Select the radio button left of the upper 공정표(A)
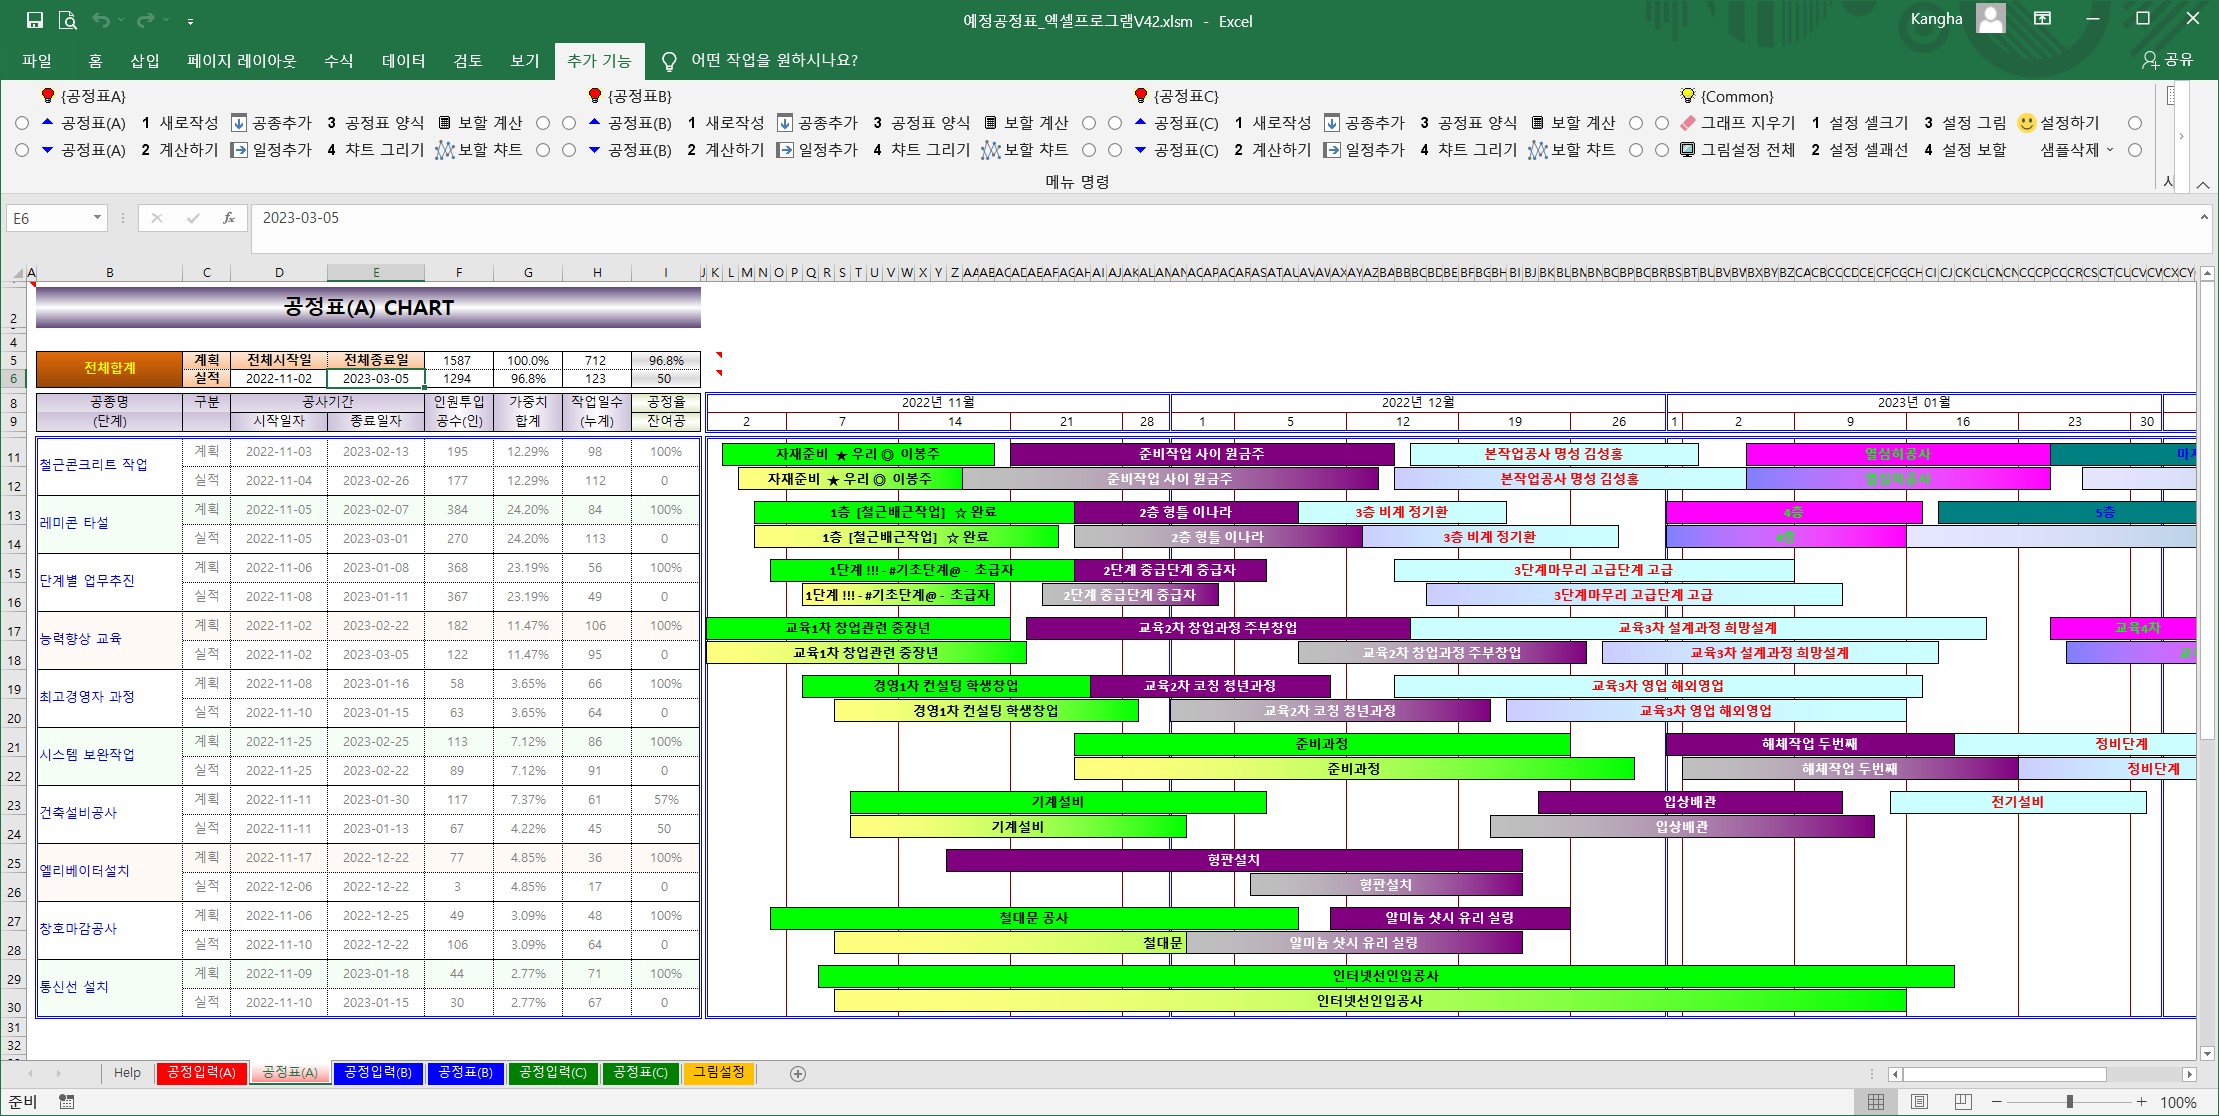2219x1116 pixels. point(22,123)
